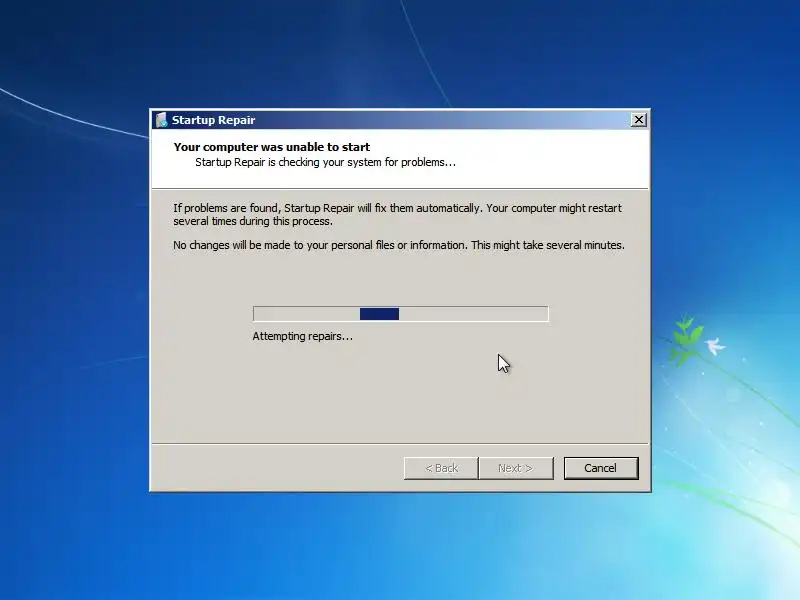Click the Startup Repair title bar icon

tap(162, 120)
